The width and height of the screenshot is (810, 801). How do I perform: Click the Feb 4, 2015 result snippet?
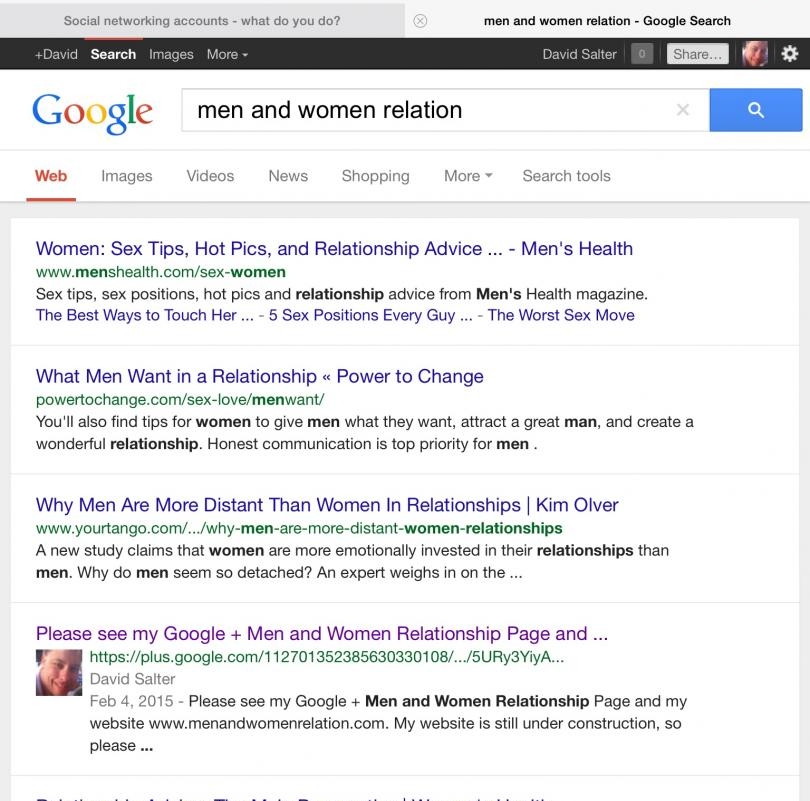pos(388,724)
